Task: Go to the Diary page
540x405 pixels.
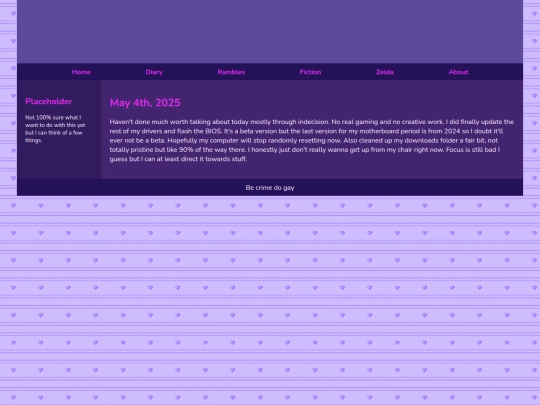Action: tap(154, 72)
